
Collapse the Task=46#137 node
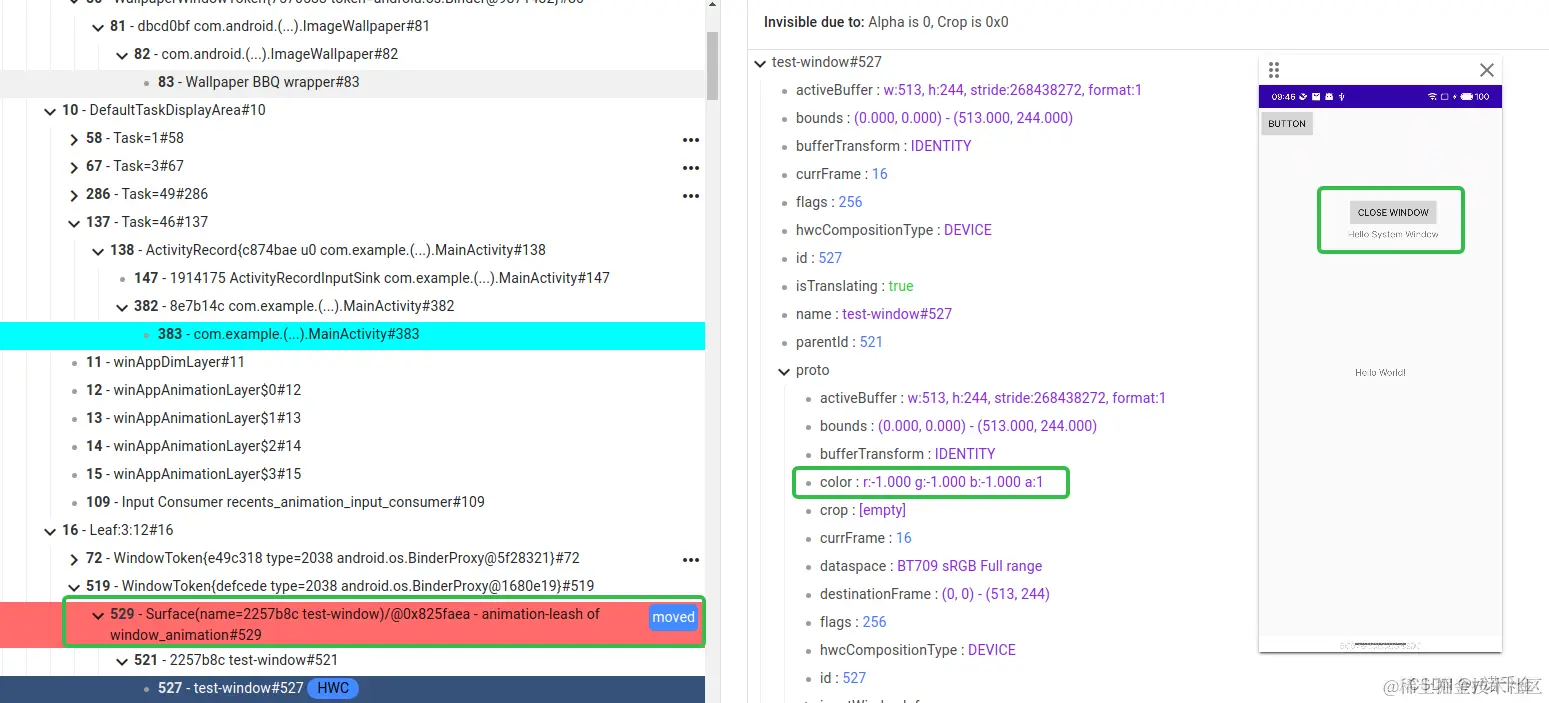[74, 223]
